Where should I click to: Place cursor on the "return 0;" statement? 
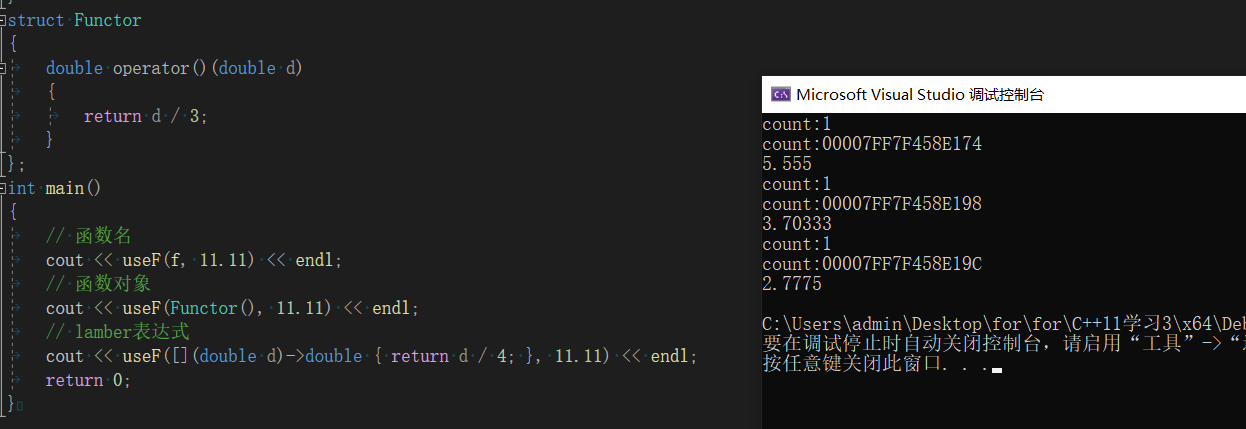88,380
